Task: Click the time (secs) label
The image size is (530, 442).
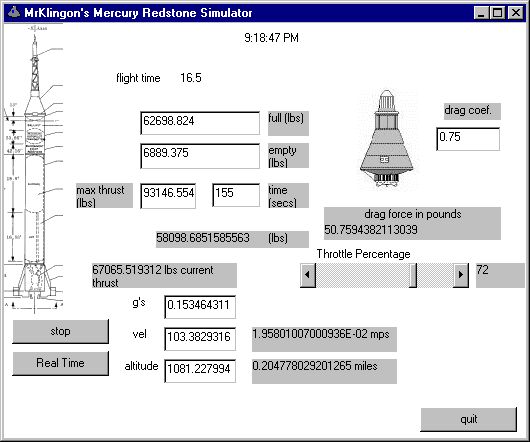Action: 288,196
